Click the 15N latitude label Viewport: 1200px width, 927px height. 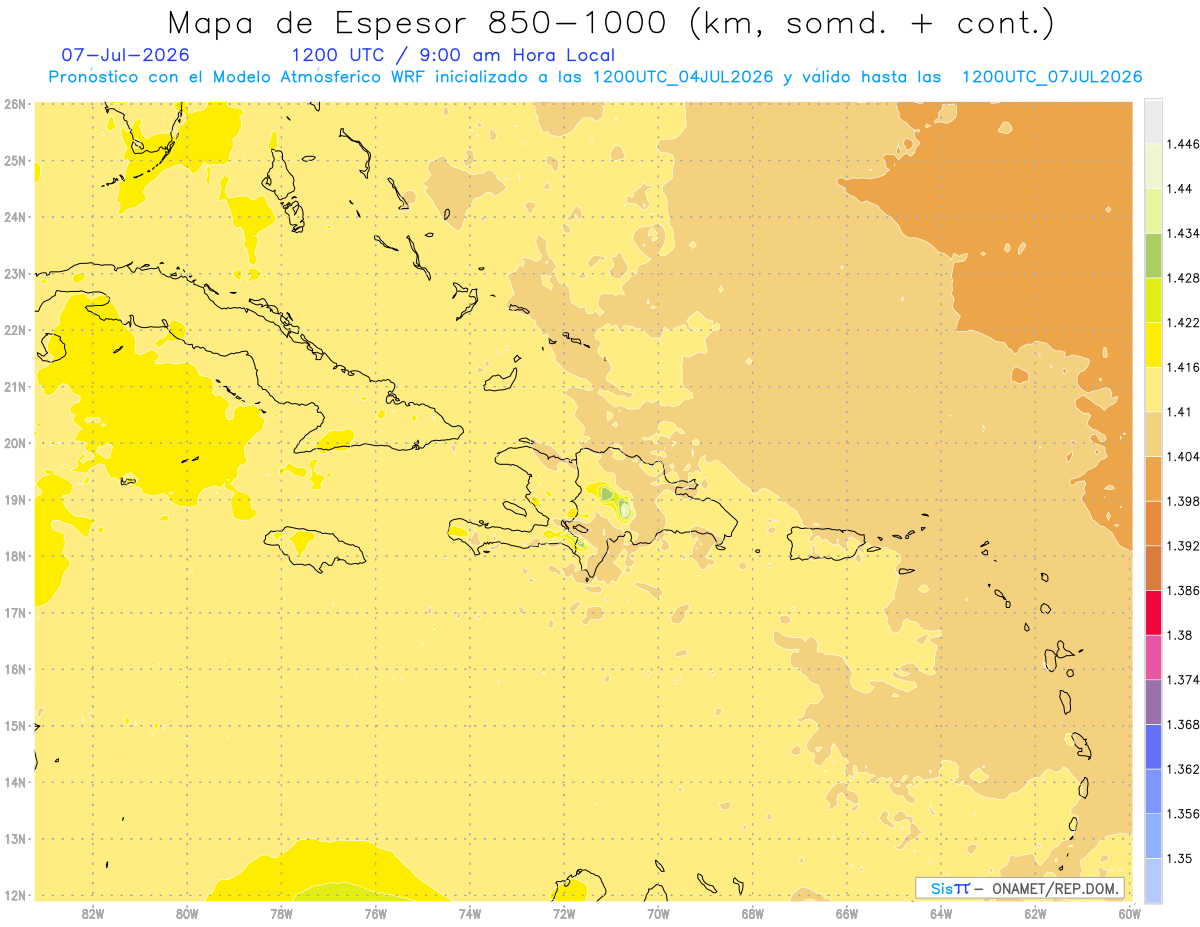click(15, 725)
